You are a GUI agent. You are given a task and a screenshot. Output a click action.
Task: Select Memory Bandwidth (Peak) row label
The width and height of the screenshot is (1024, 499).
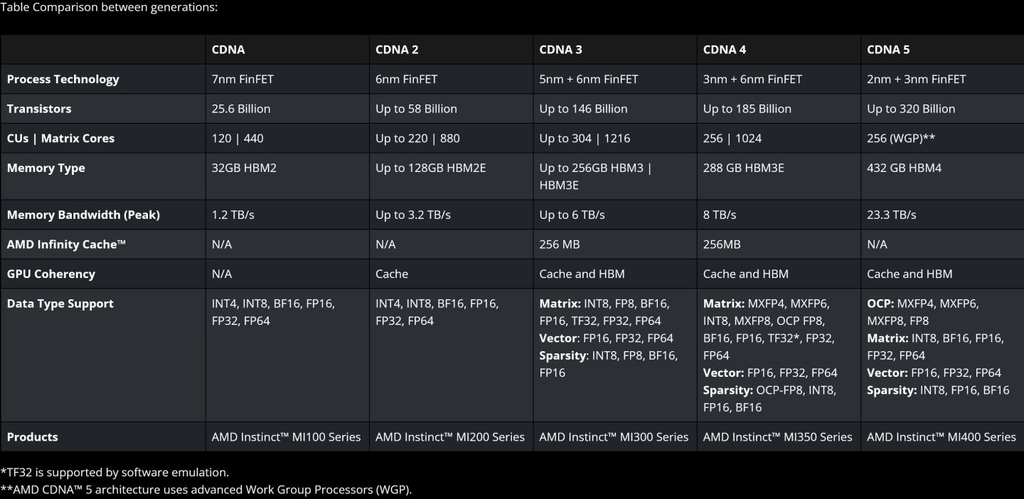[83, 215]
